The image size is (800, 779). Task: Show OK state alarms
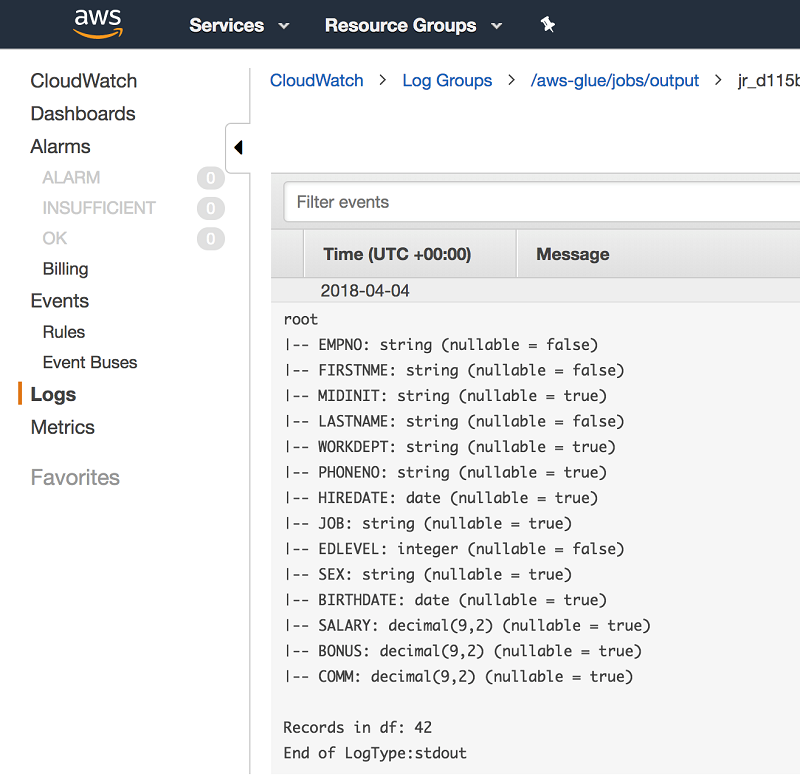click(55, 238)
